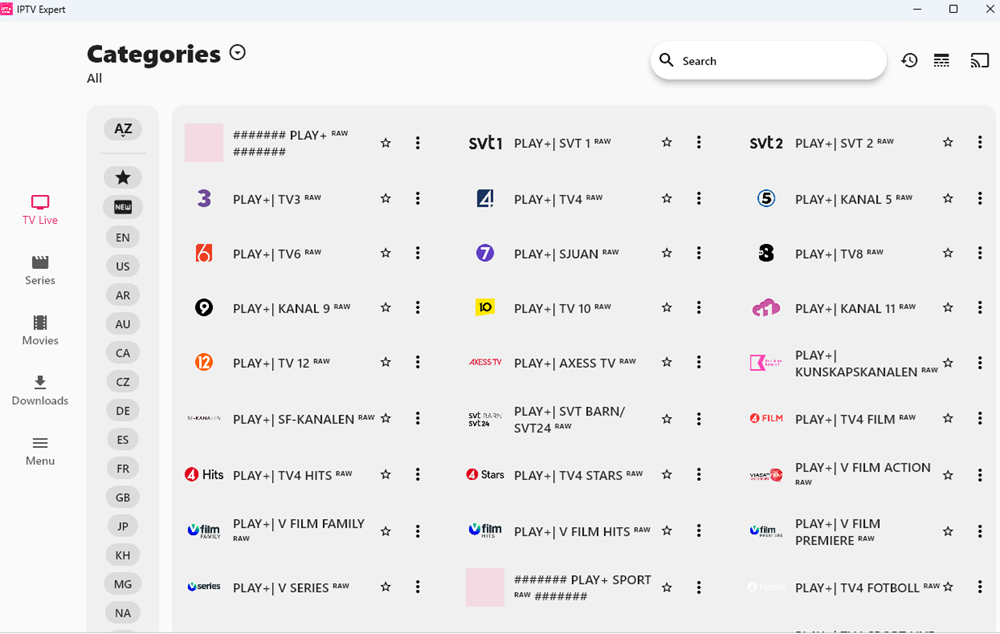Favorite PLAY+| KANAL 5 channel

948,198
